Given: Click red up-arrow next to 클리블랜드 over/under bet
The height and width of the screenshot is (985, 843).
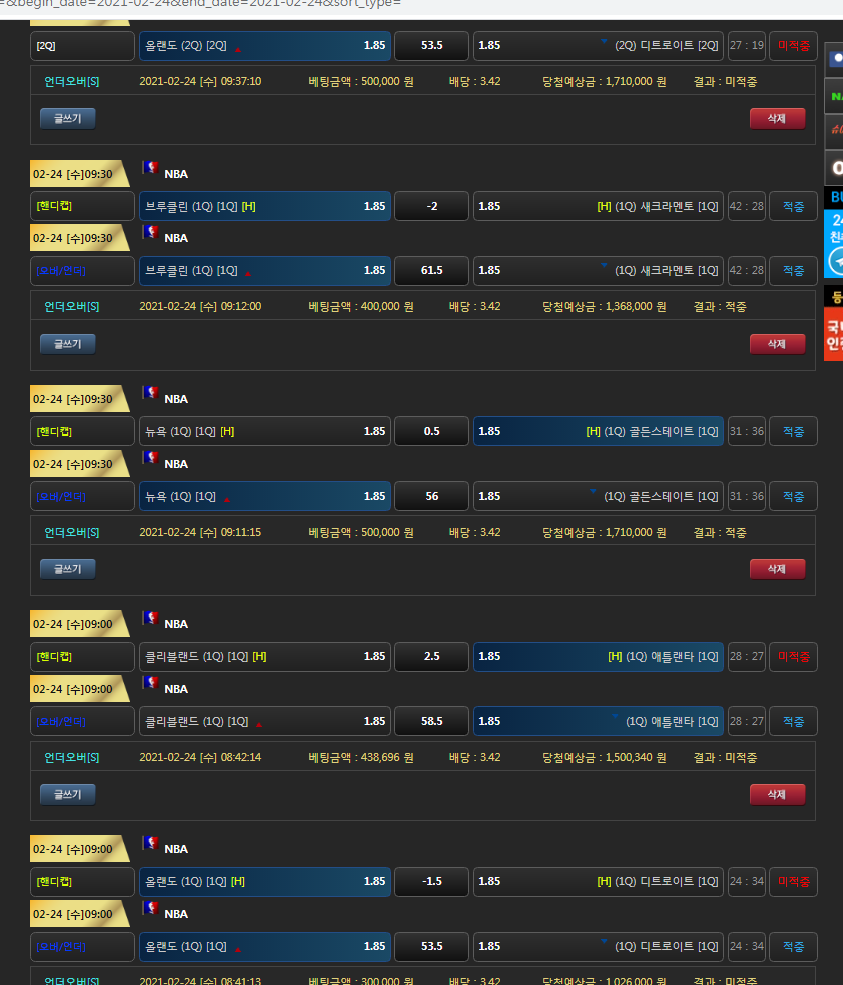Looking at the screenshot, I should [258, 724].
